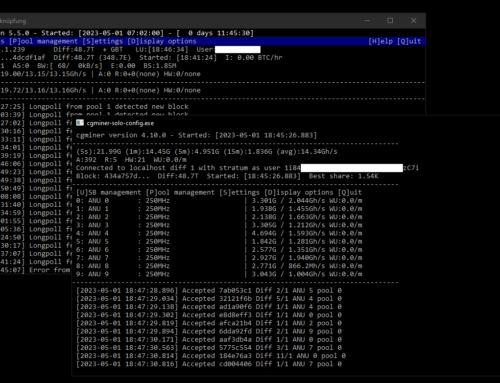The width and height of the screenshot is (500, 383).
Task: Click the '4: ANU 4' device row
Action: [219, 233]
